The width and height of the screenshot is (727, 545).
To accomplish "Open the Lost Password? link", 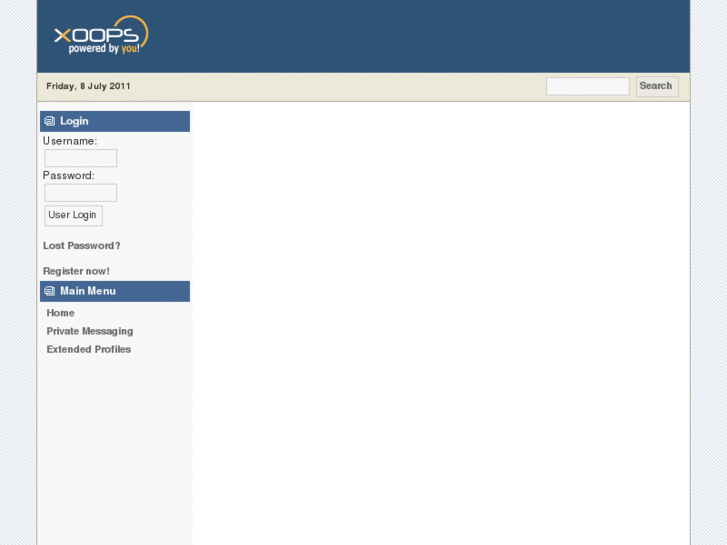I will tap(82, 246).
